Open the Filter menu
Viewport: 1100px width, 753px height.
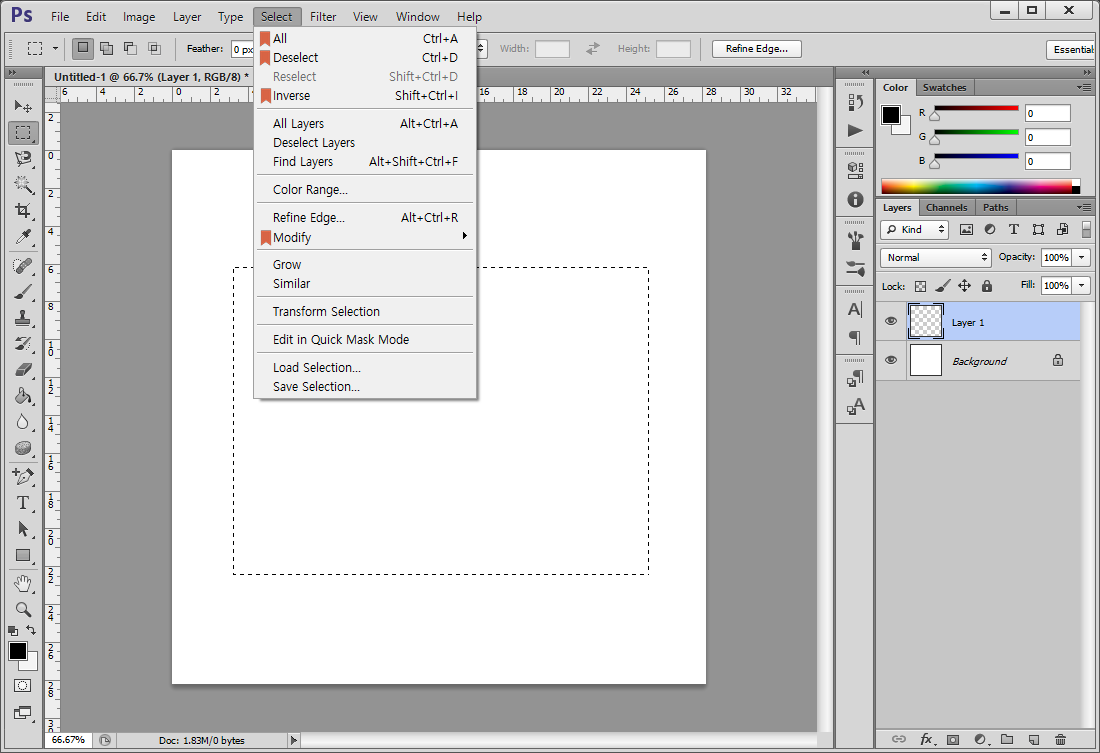click(323, 17)
